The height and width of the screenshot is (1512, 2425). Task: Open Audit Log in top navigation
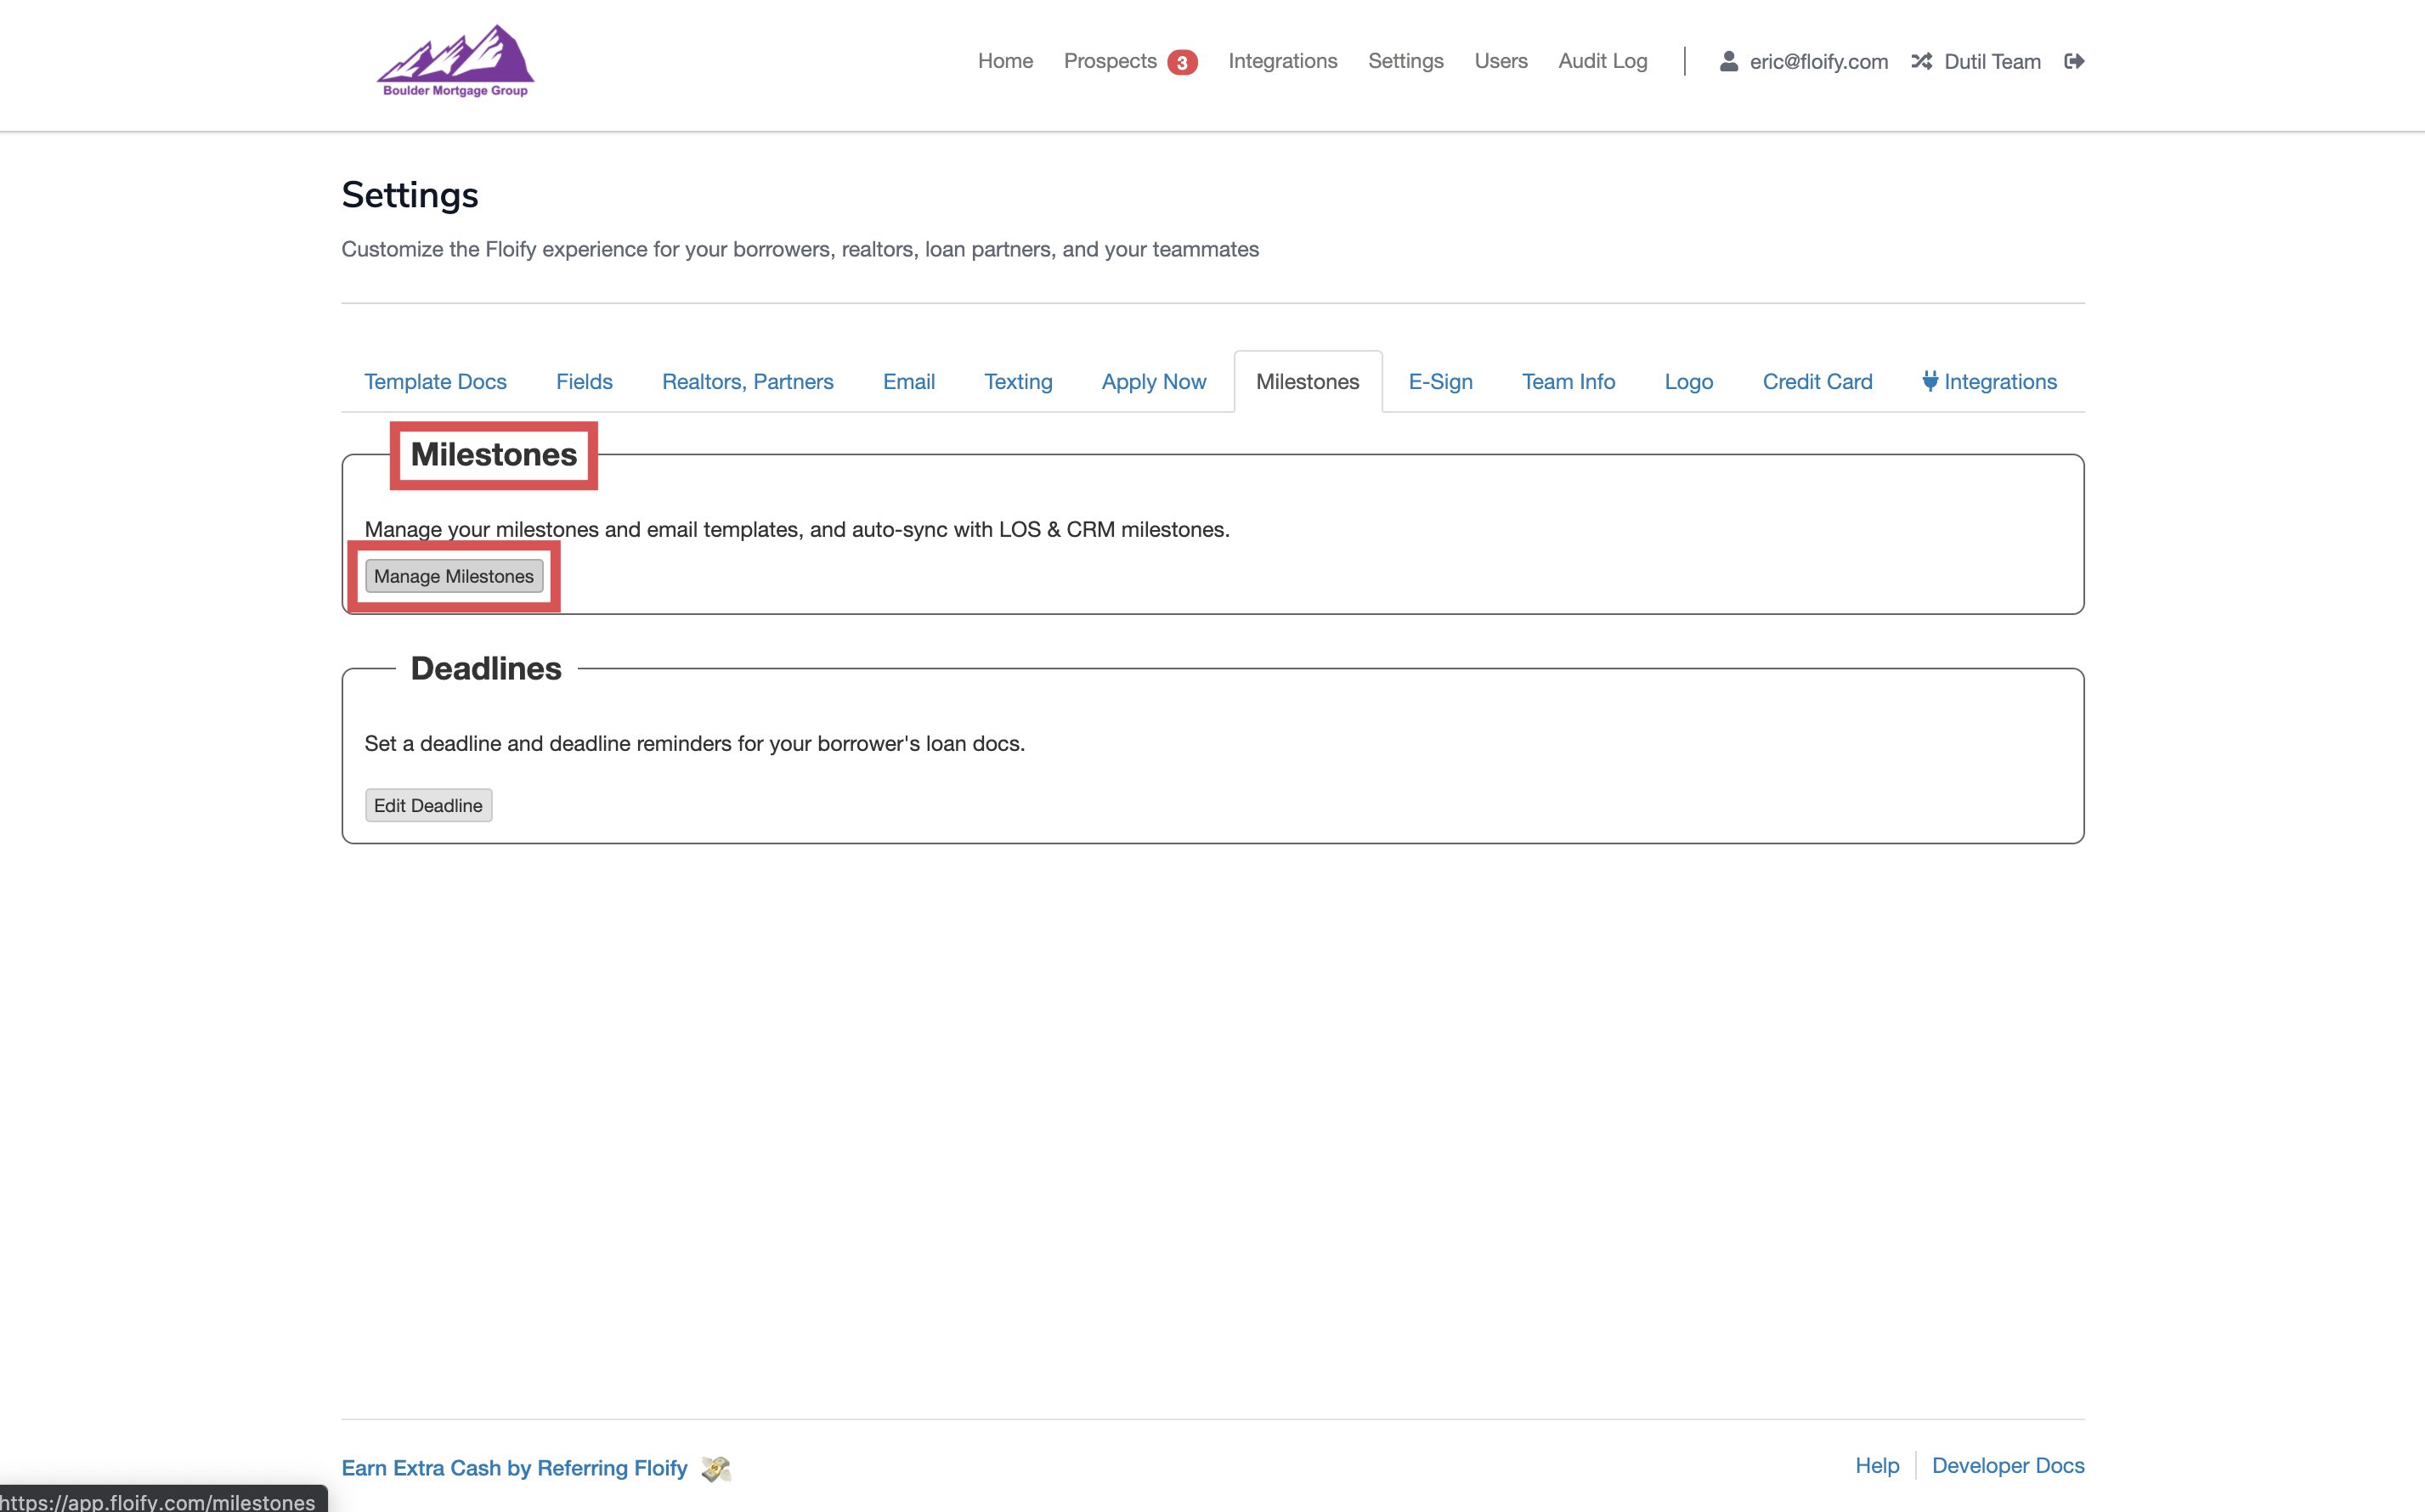[1602, 61]
